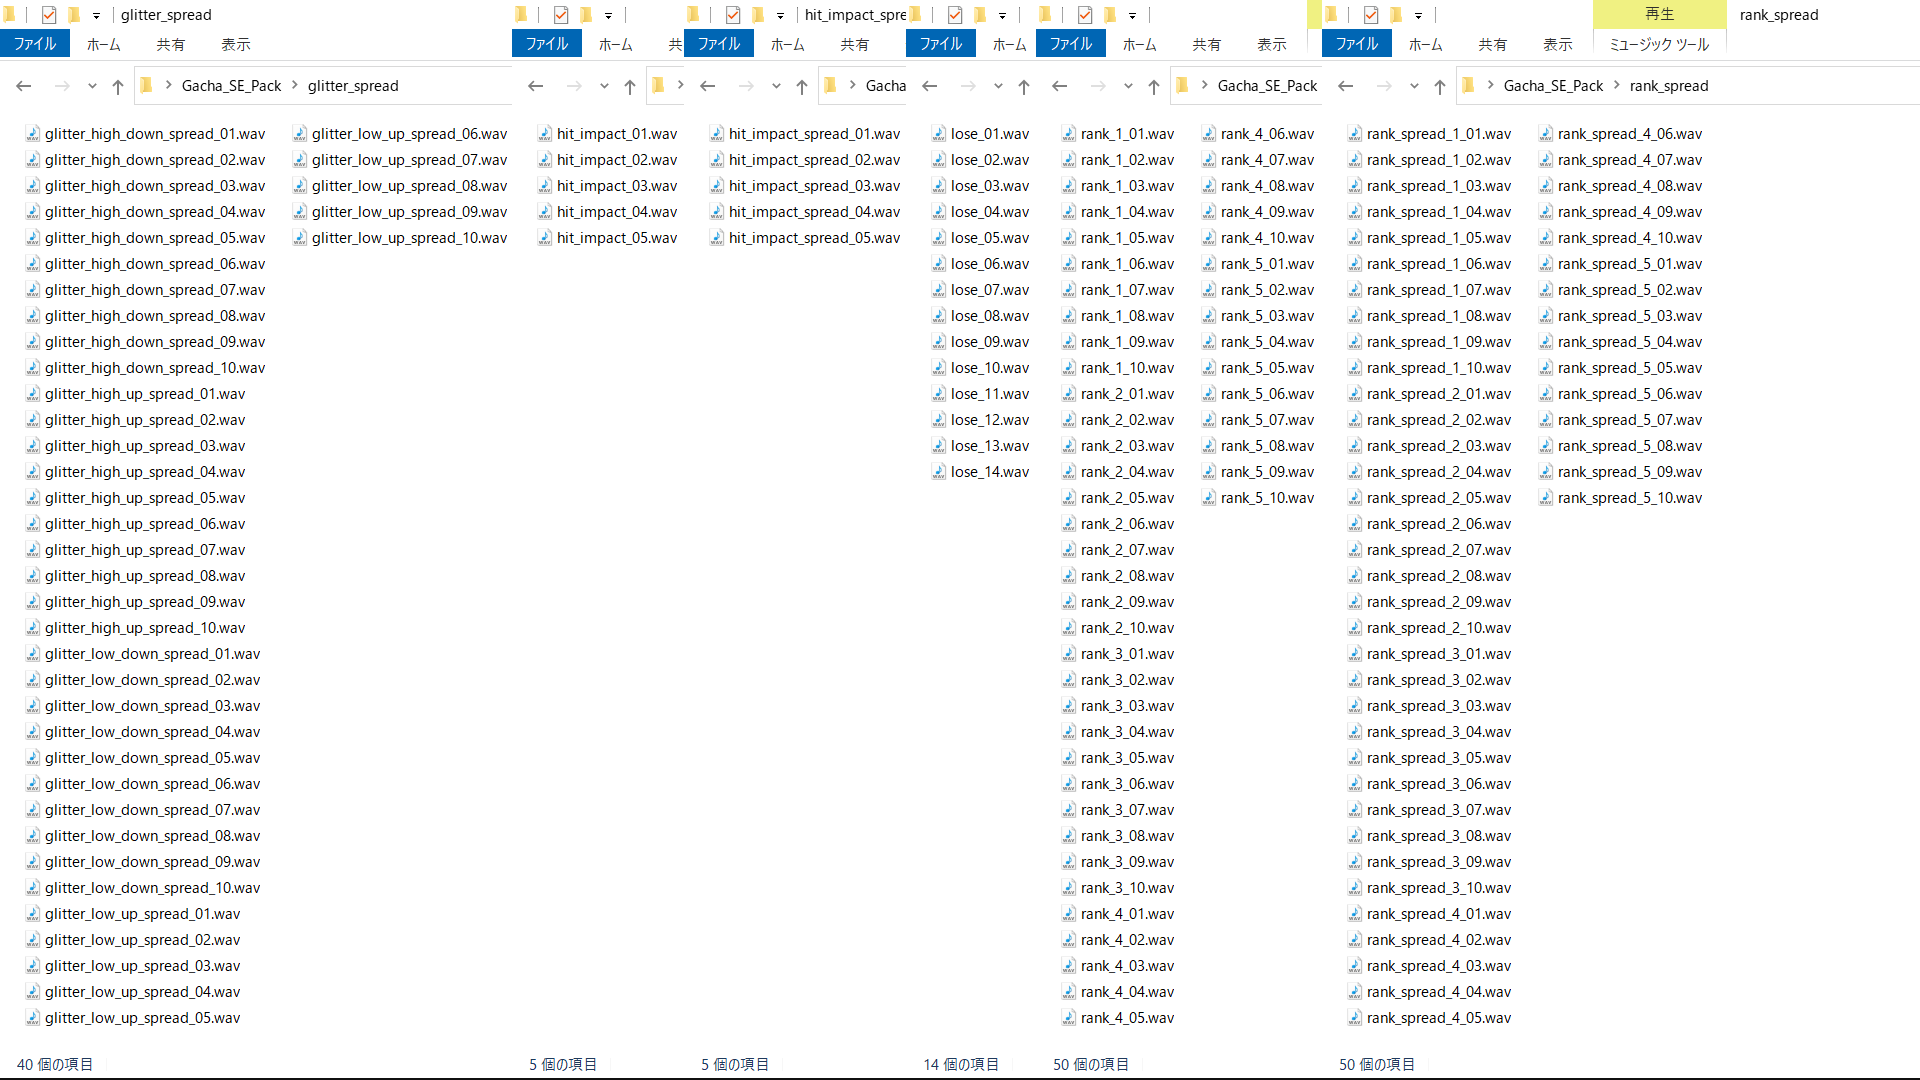Expand chevron between Gacha_SE_Pack and glitter_spread
This screenshot has width=1920, height=1080.
pyautogui.click(x=295, y=86)
